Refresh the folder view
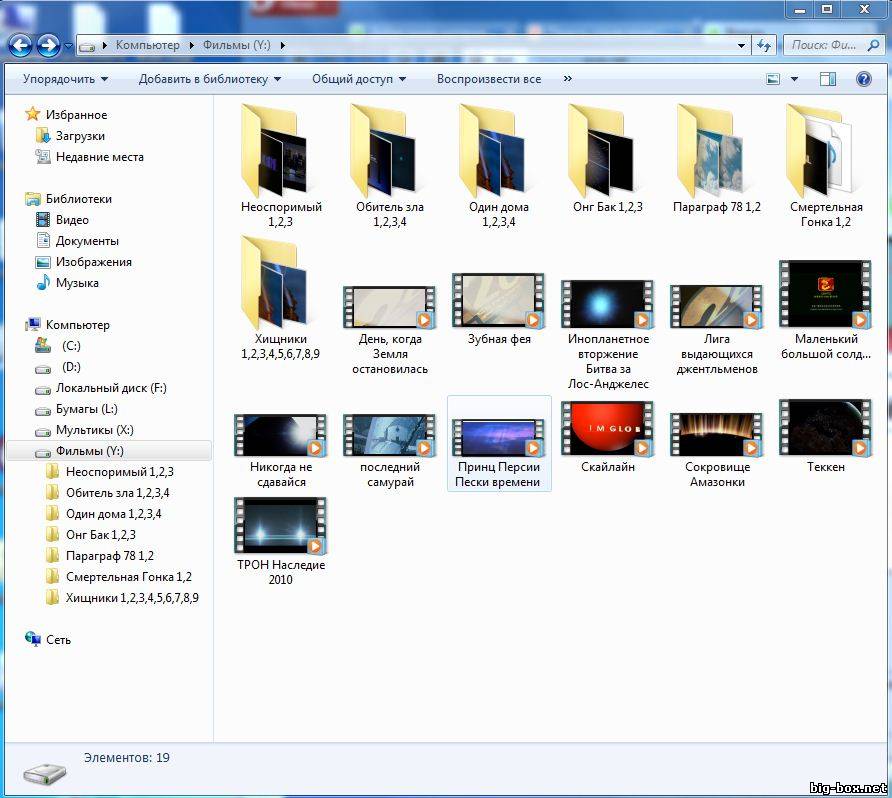Viewport: 892px width, 798px height. click(x=763, y=46)
